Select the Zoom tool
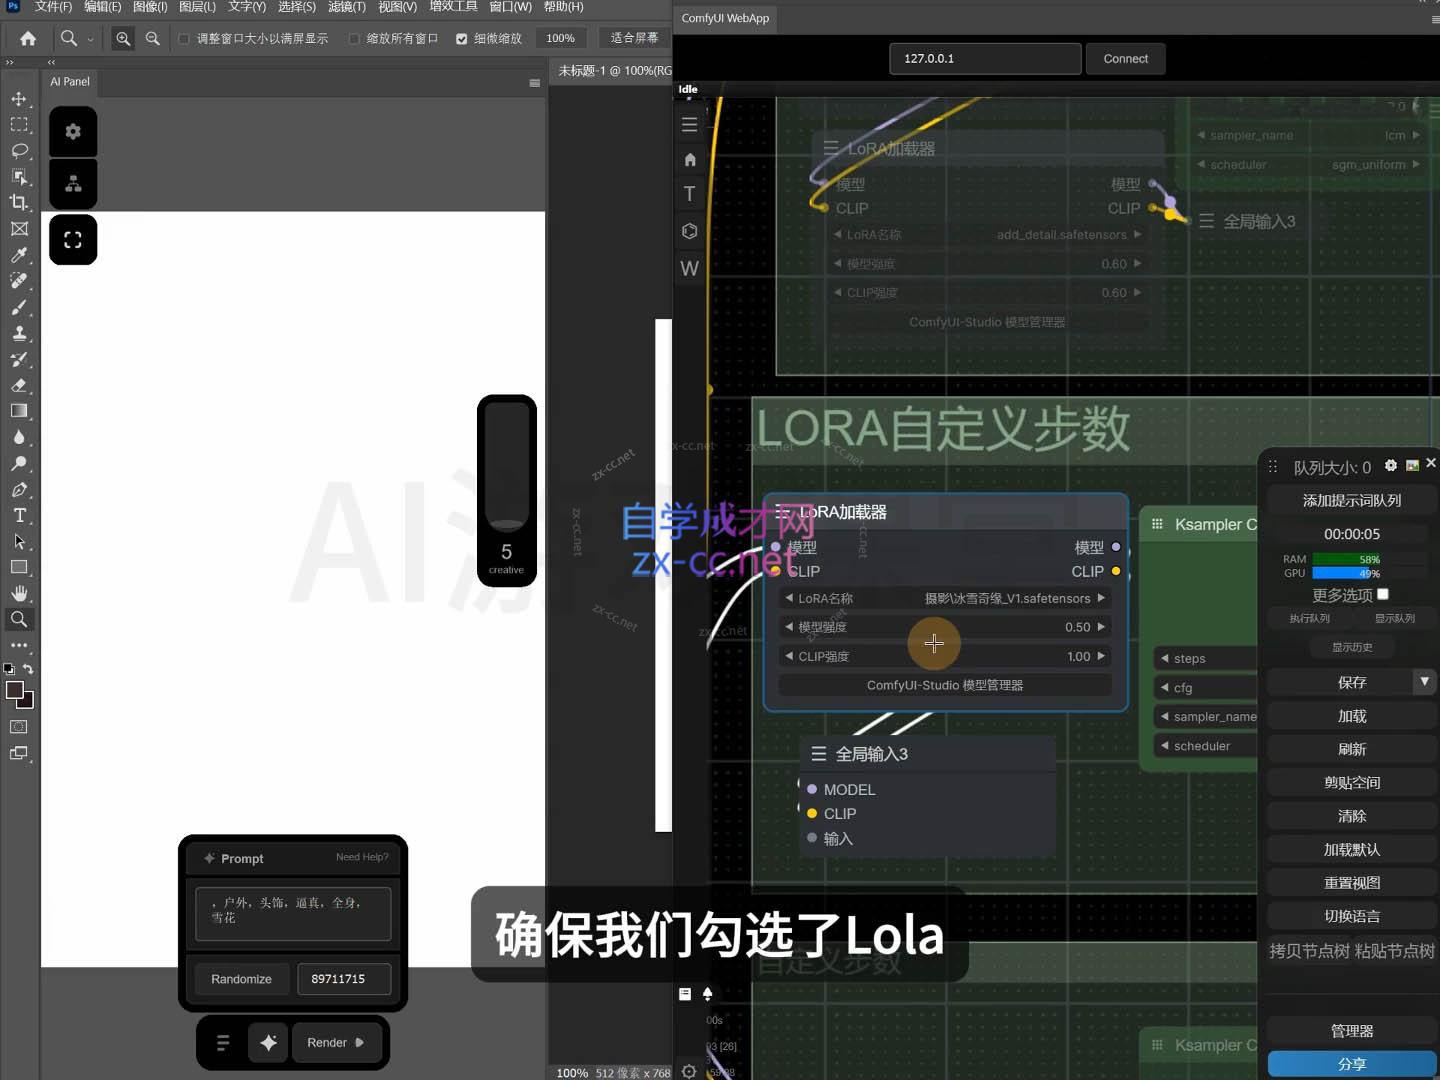Image resolution: width=1440 pixels, height=1080 pixels. pyautogui.click(x=20, y=619)
